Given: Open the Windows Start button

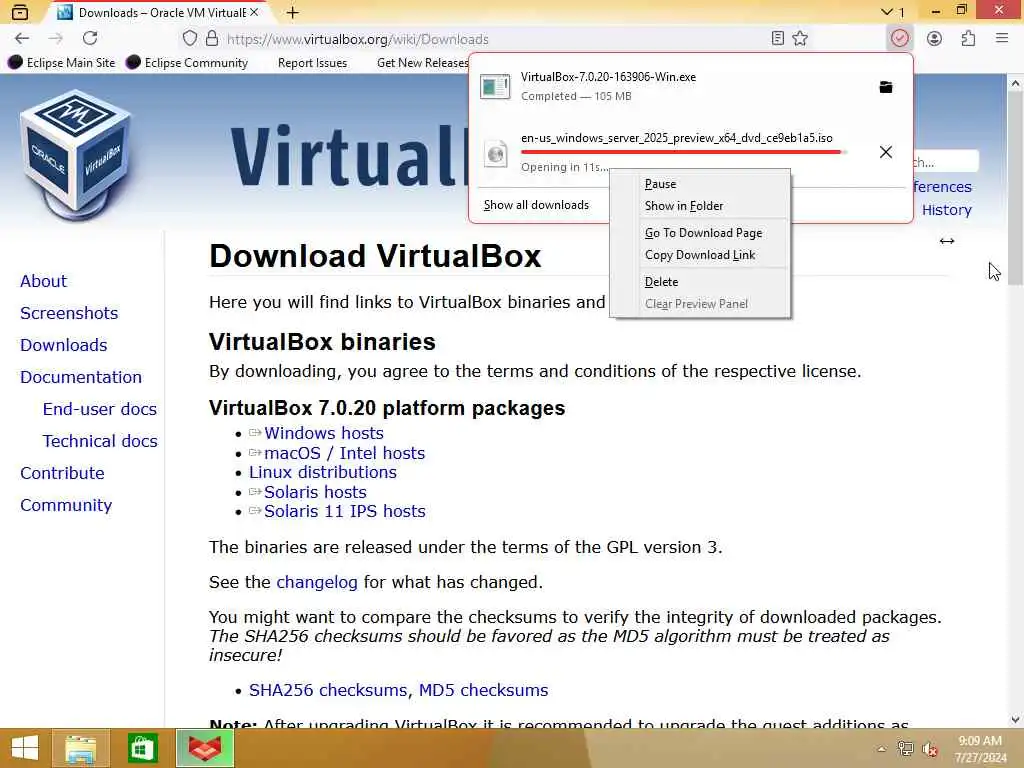Looking at the screenshot, I should (x=25, y=748).
